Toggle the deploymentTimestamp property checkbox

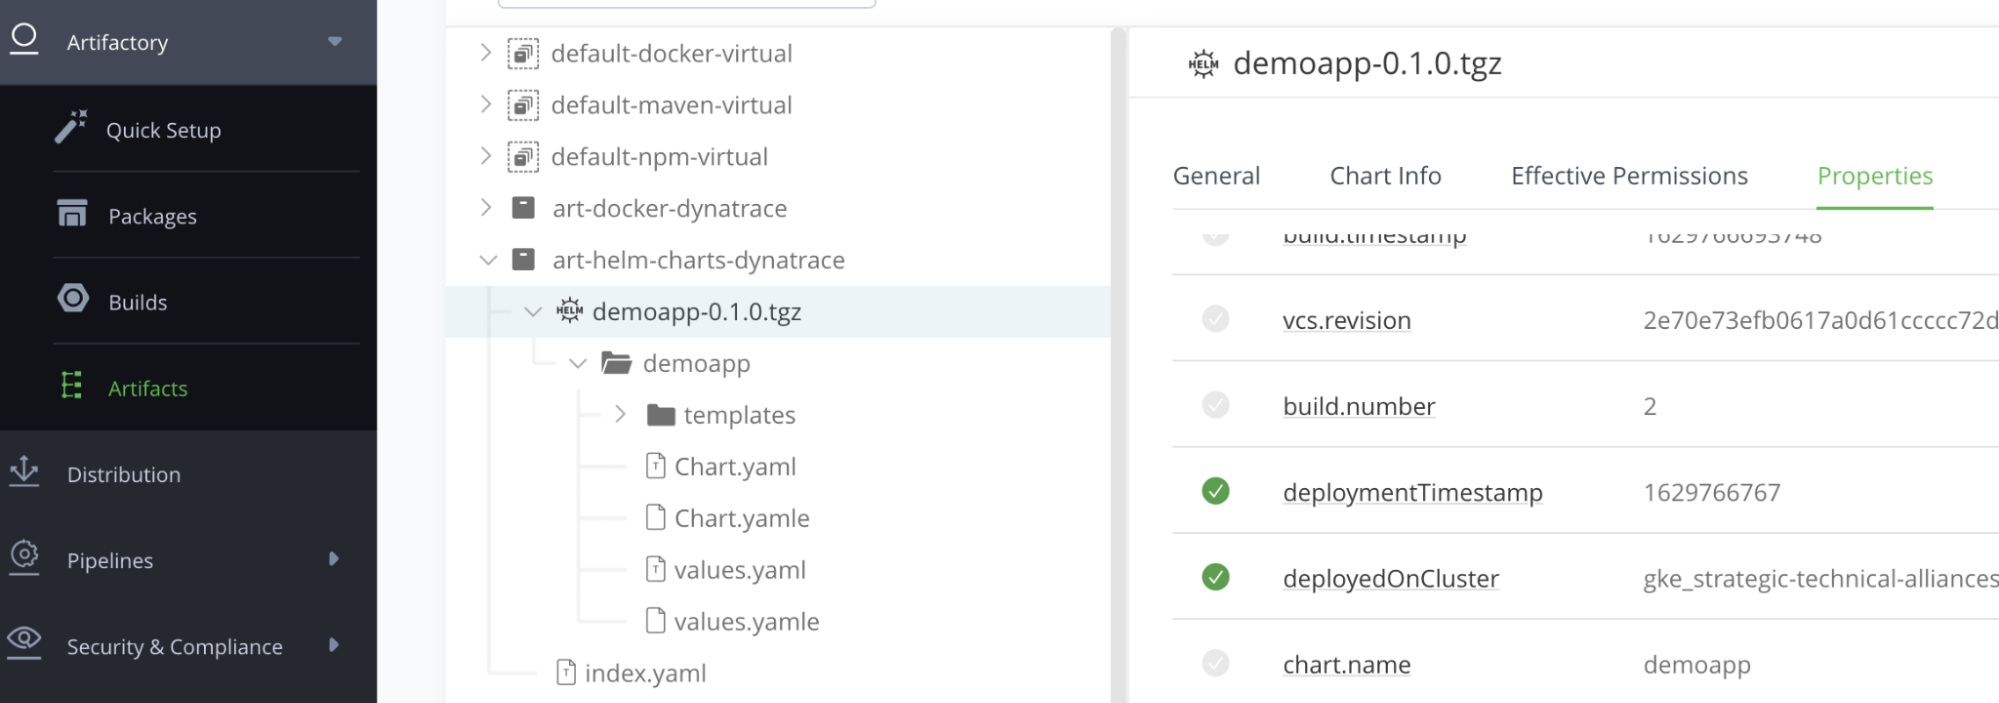1215,491
